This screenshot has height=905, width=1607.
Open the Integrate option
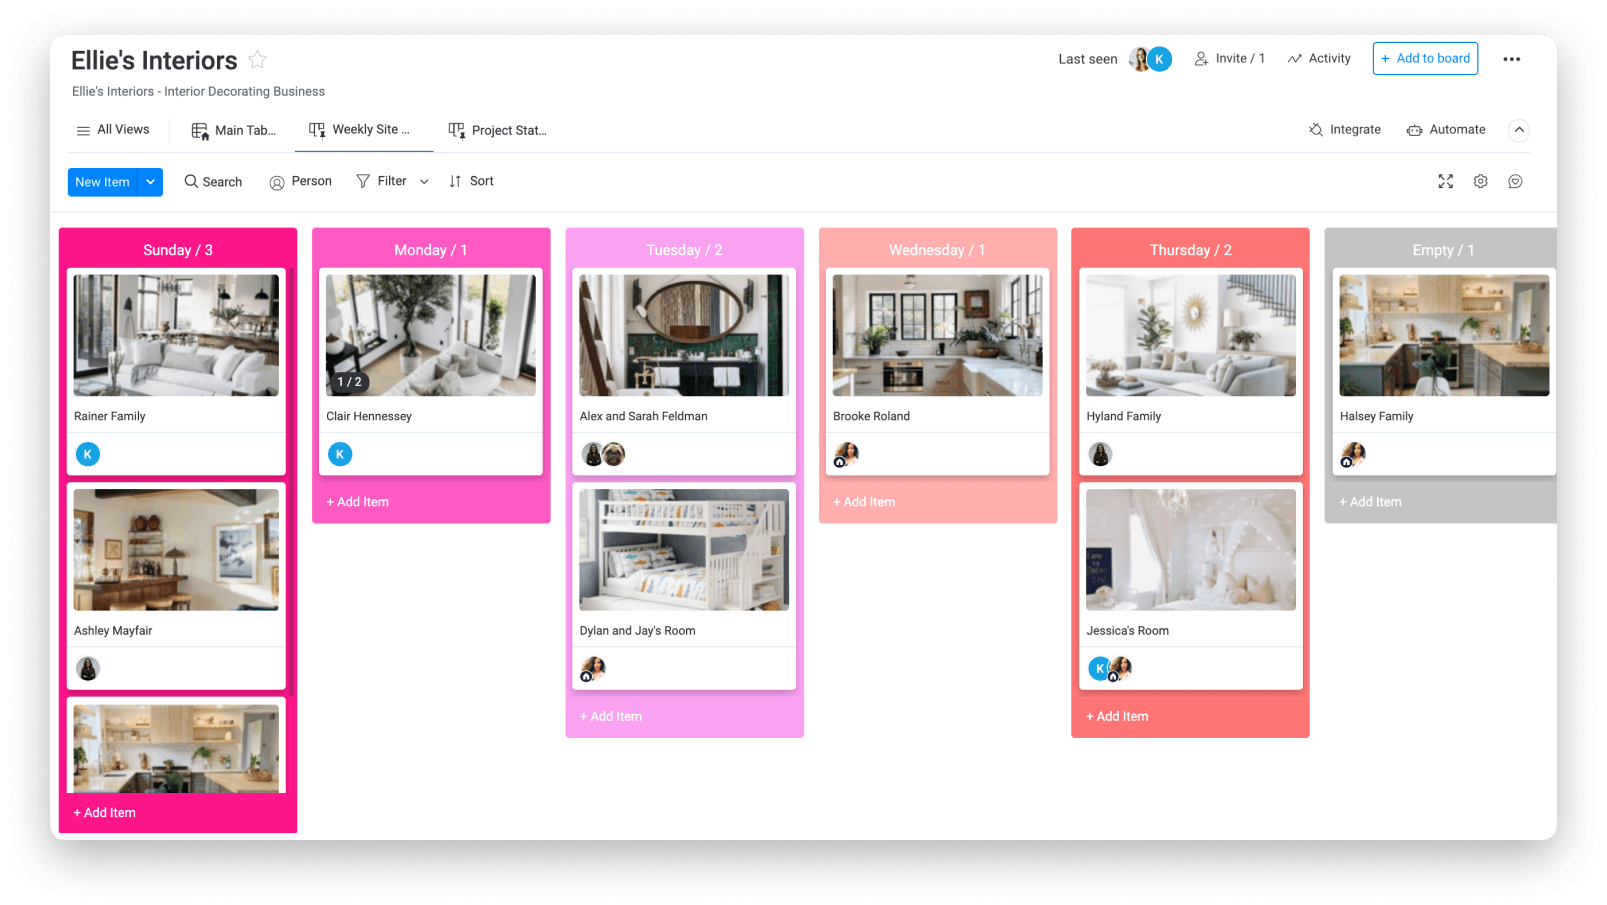[x=1344, y=129]
